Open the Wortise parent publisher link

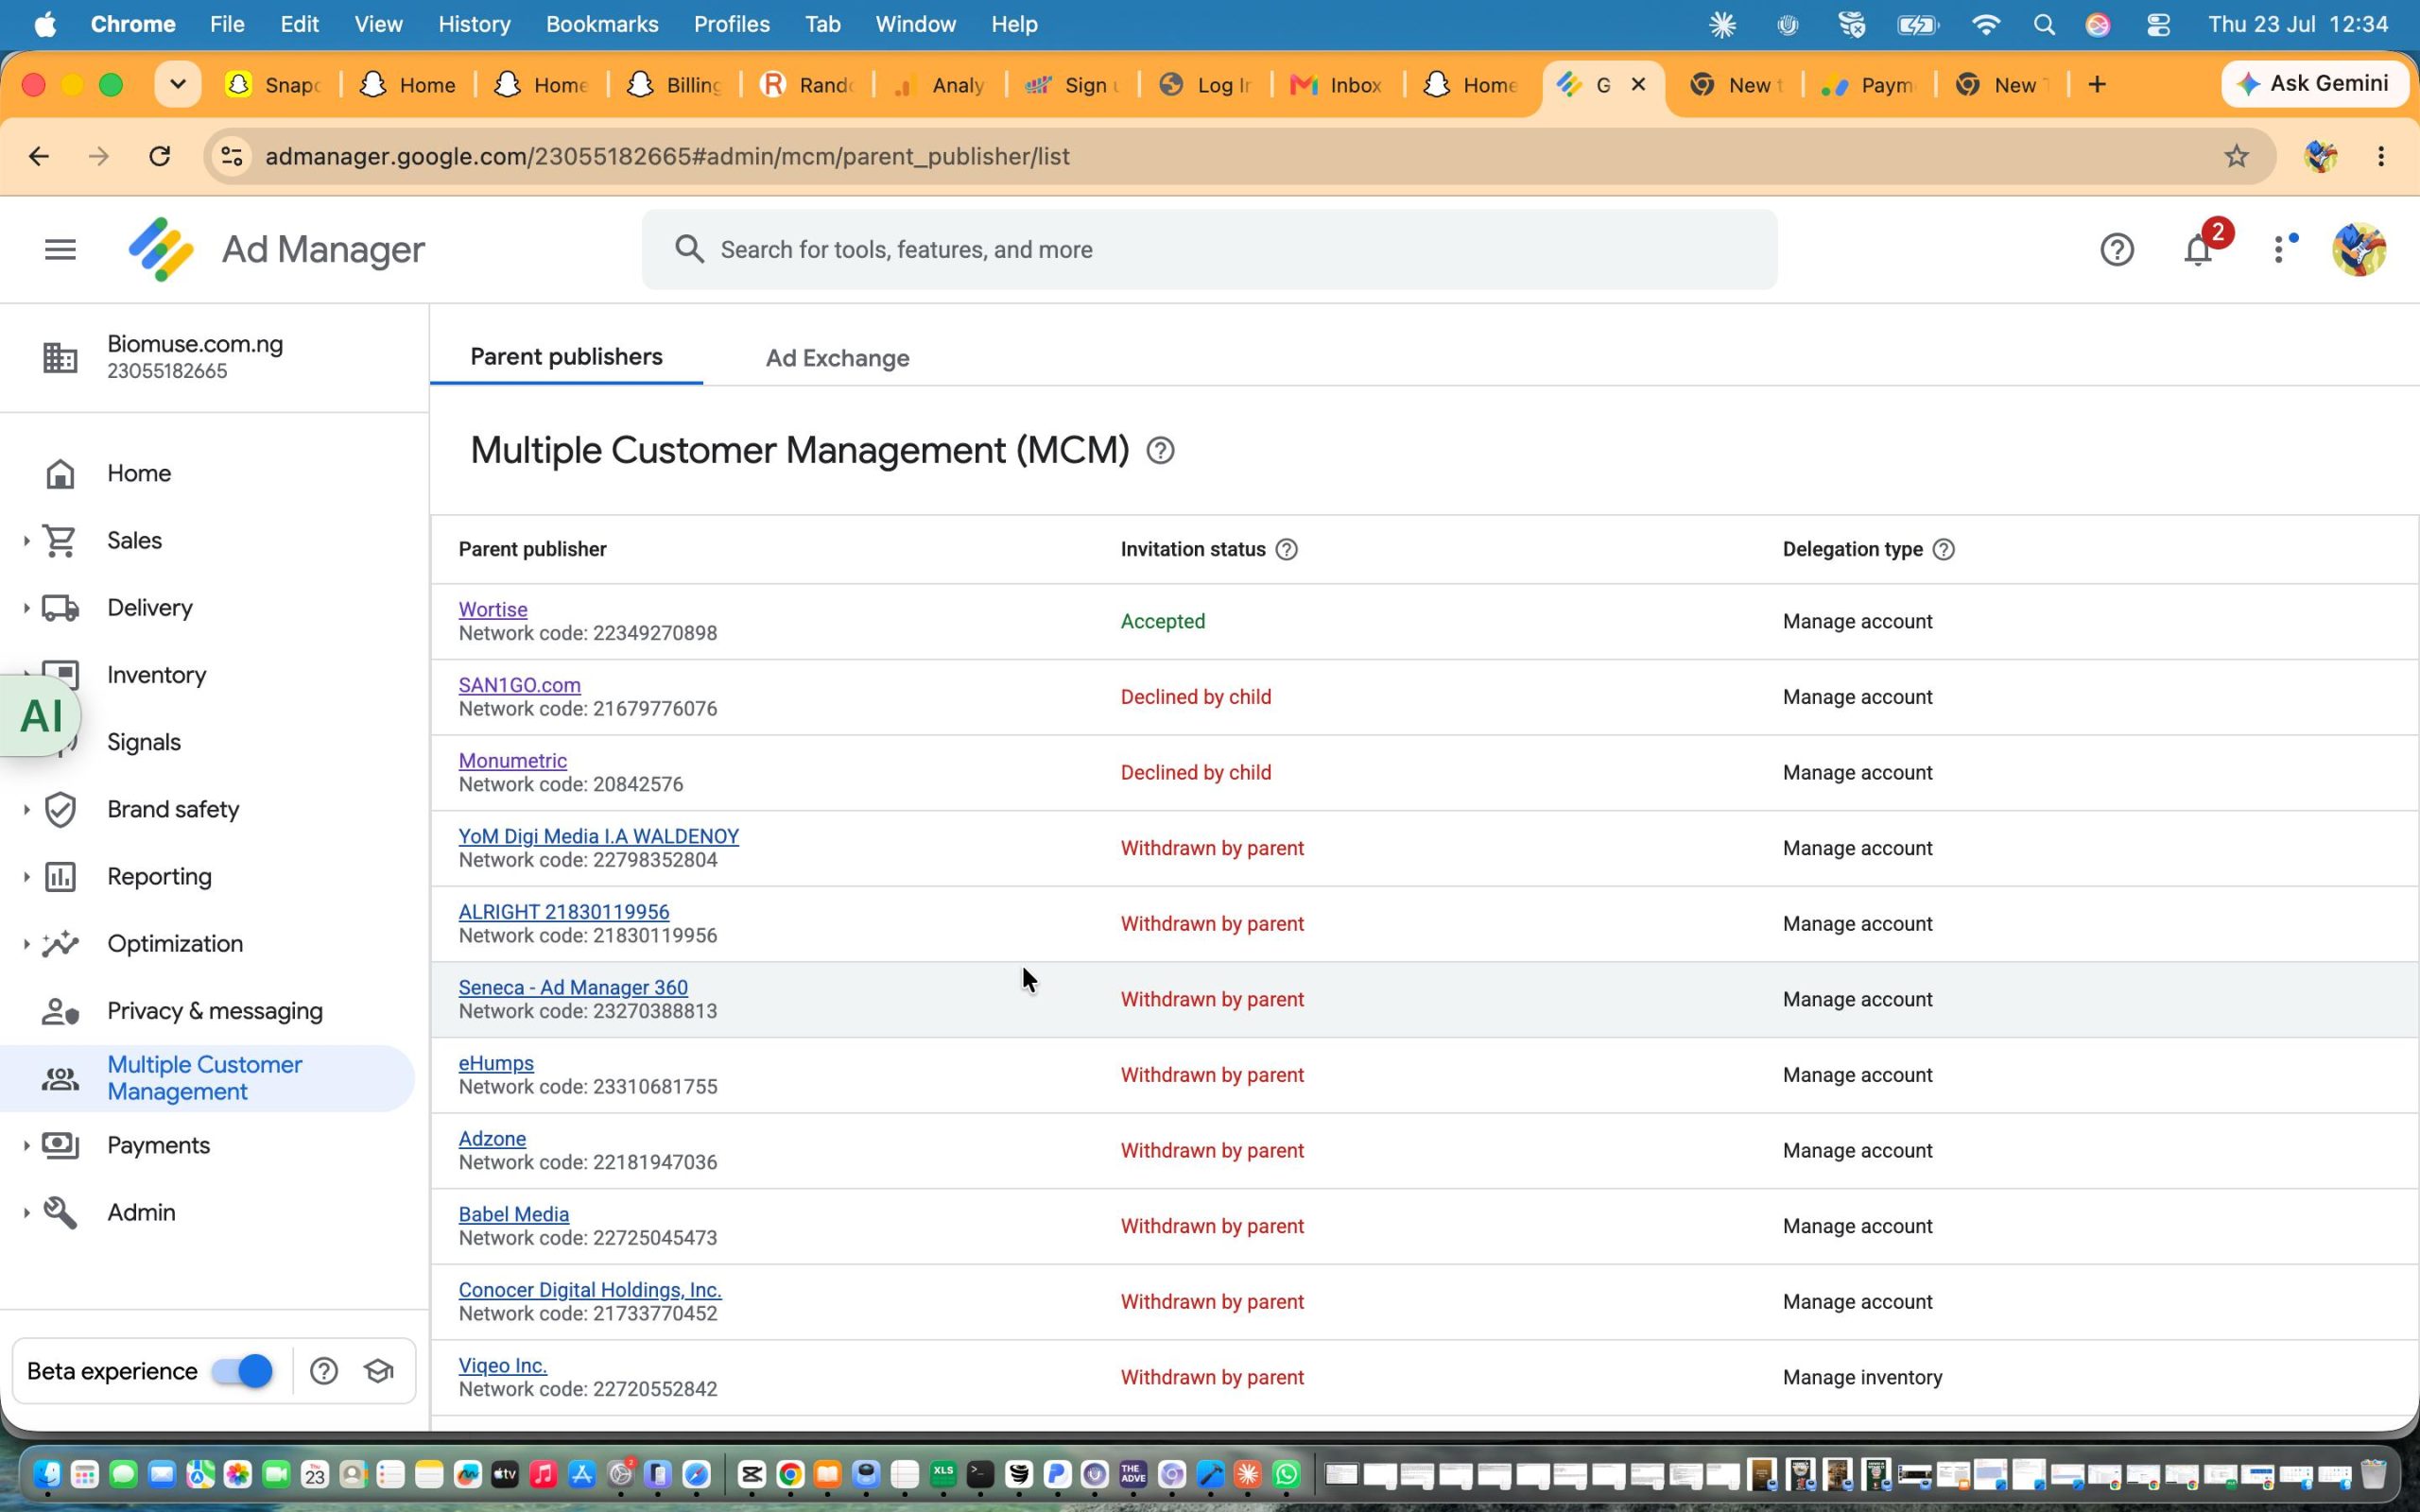pyautogui.click(x=493, y=609)
